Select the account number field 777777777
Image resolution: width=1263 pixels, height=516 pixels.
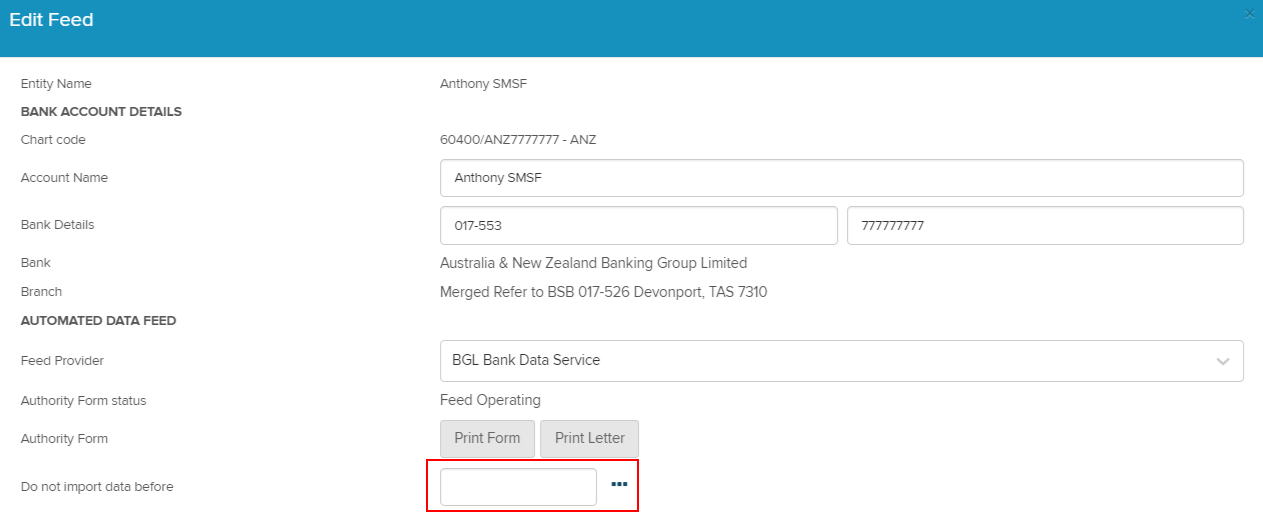1044,226
